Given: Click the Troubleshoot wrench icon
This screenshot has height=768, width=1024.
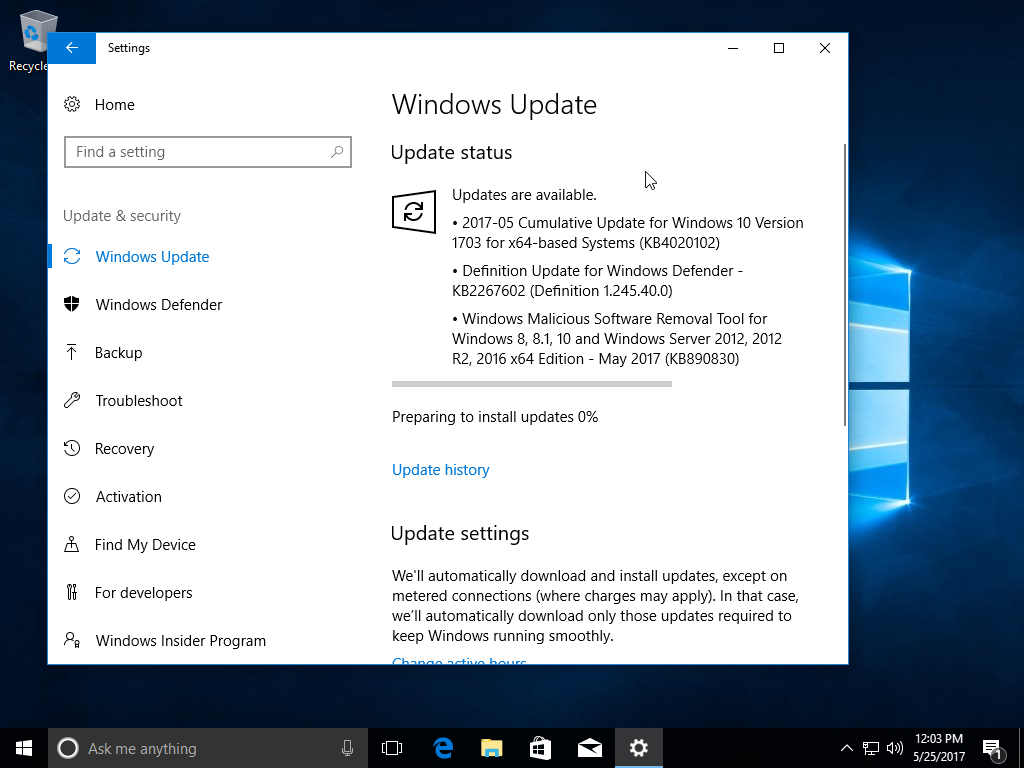Looking at the screenshot, I should tap(72, 400).
